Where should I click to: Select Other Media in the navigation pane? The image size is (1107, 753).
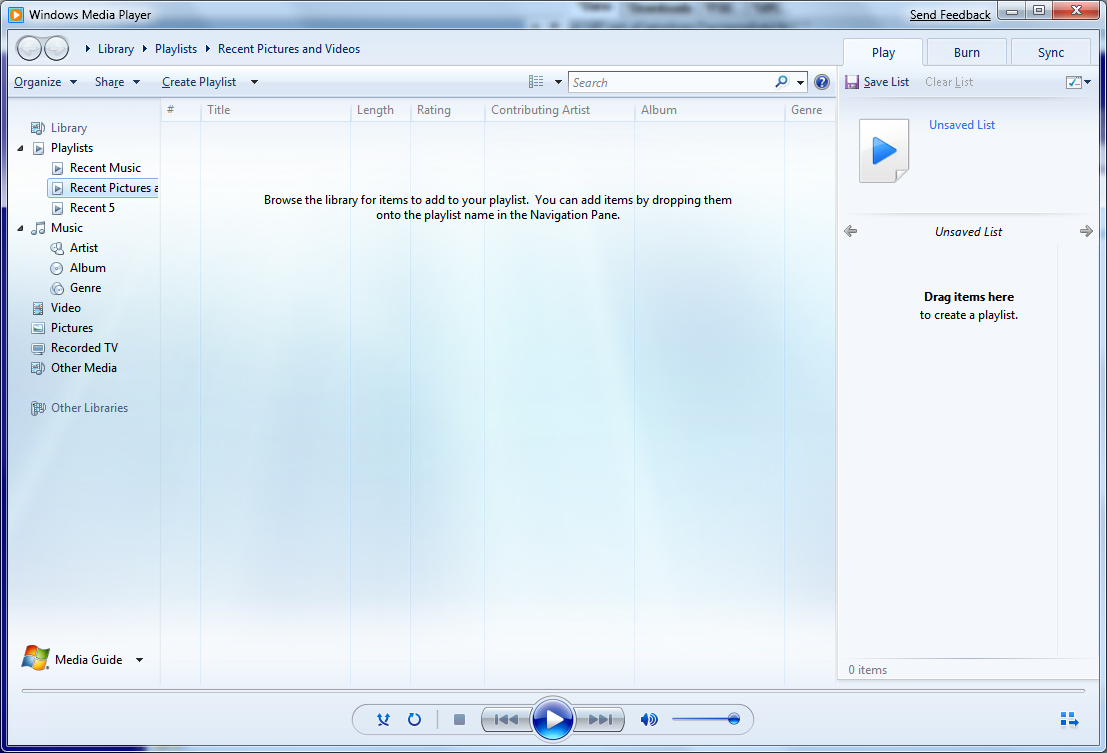click(x=83, y=368)
